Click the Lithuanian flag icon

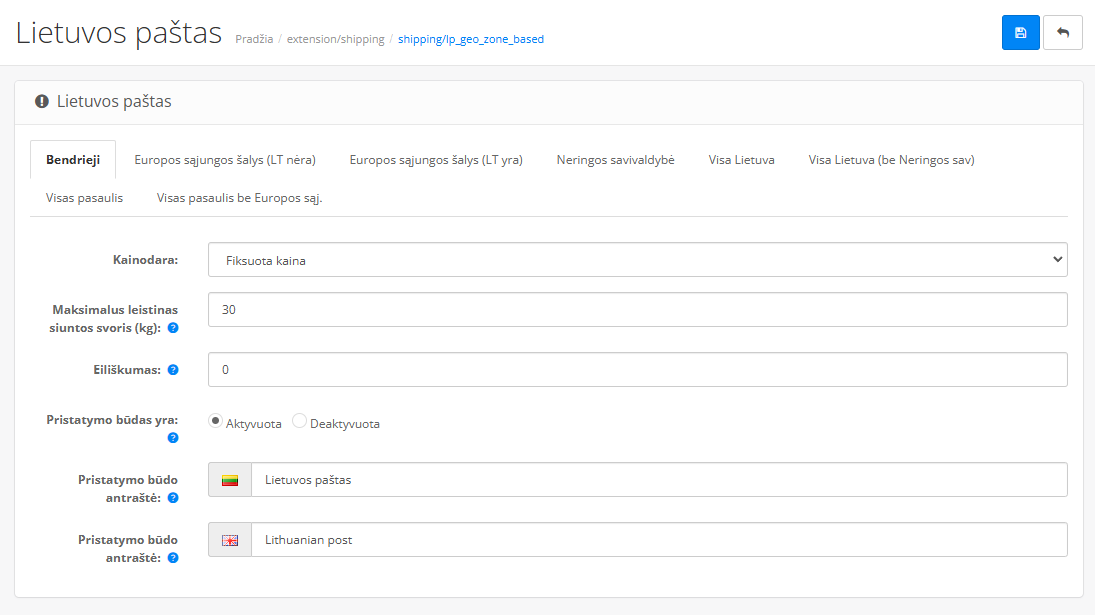pos(230,480)
